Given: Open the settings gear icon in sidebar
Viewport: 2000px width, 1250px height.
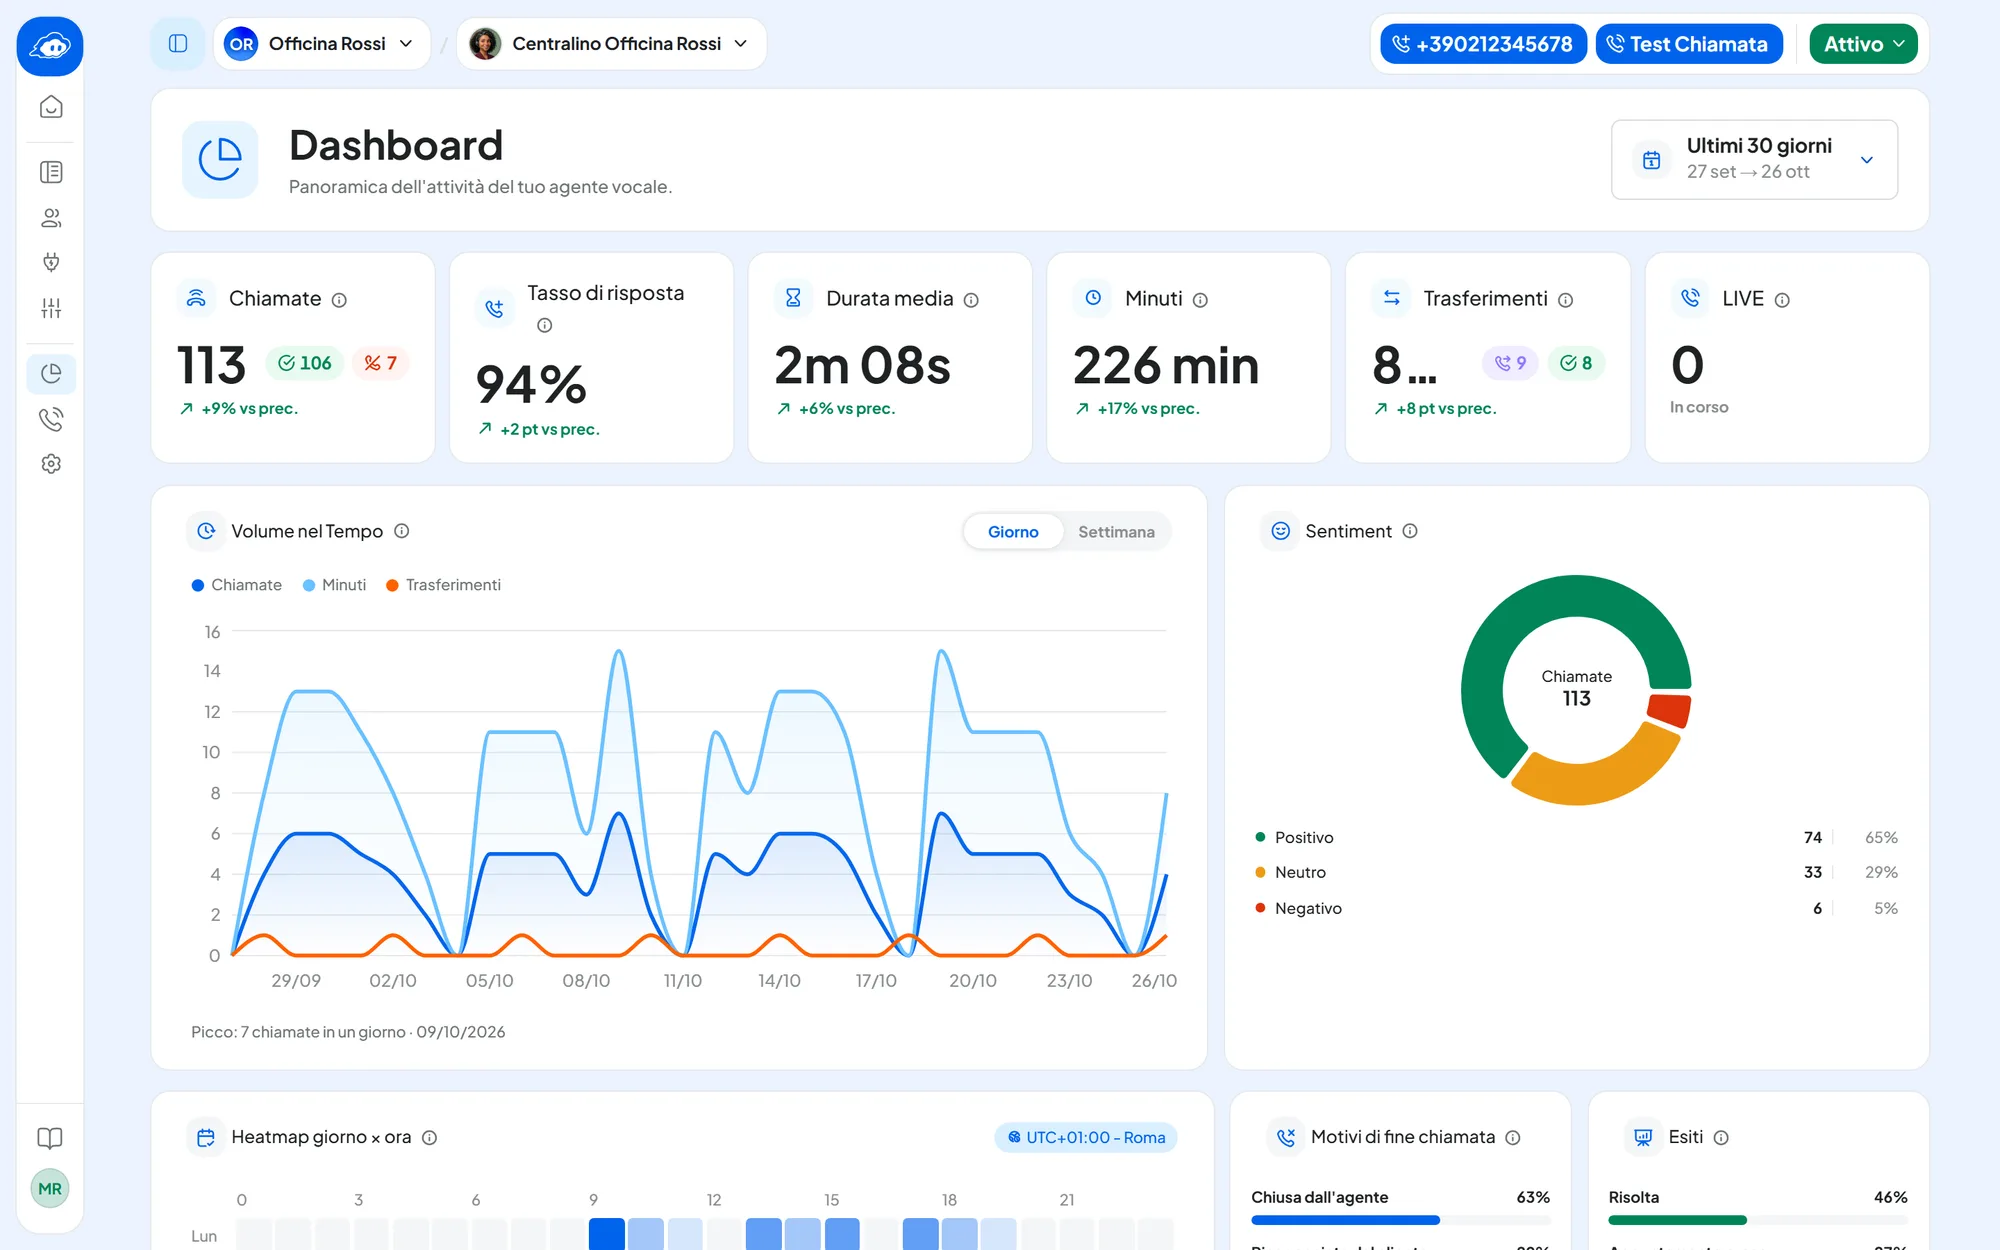Looking at the screenshot, I should coord(51,464).
